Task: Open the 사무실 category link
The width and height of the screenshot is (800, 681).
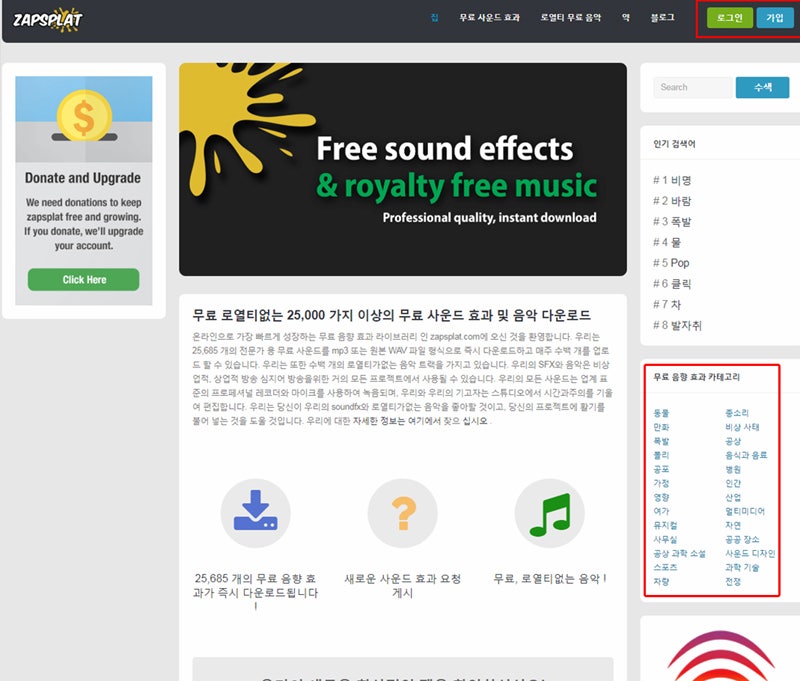Action: (665, 539)
